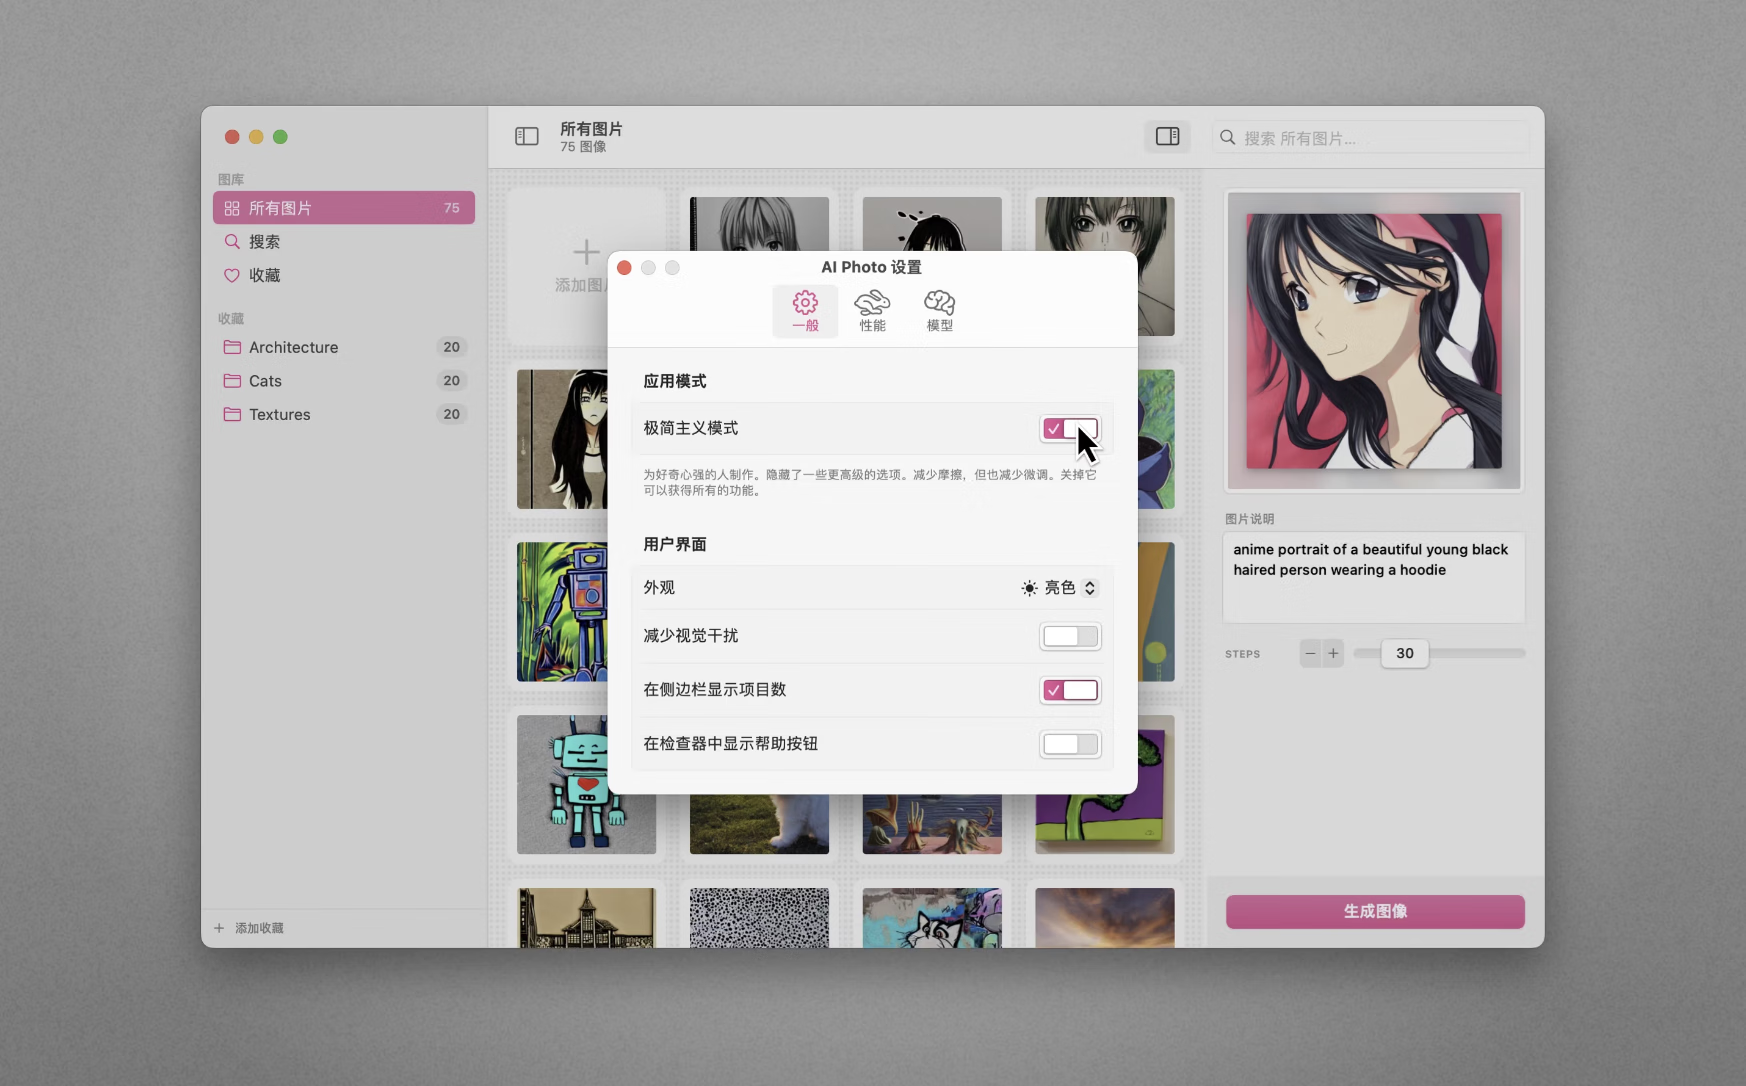Open the 性能 rabbit settings tab

[x=872, y=311]
